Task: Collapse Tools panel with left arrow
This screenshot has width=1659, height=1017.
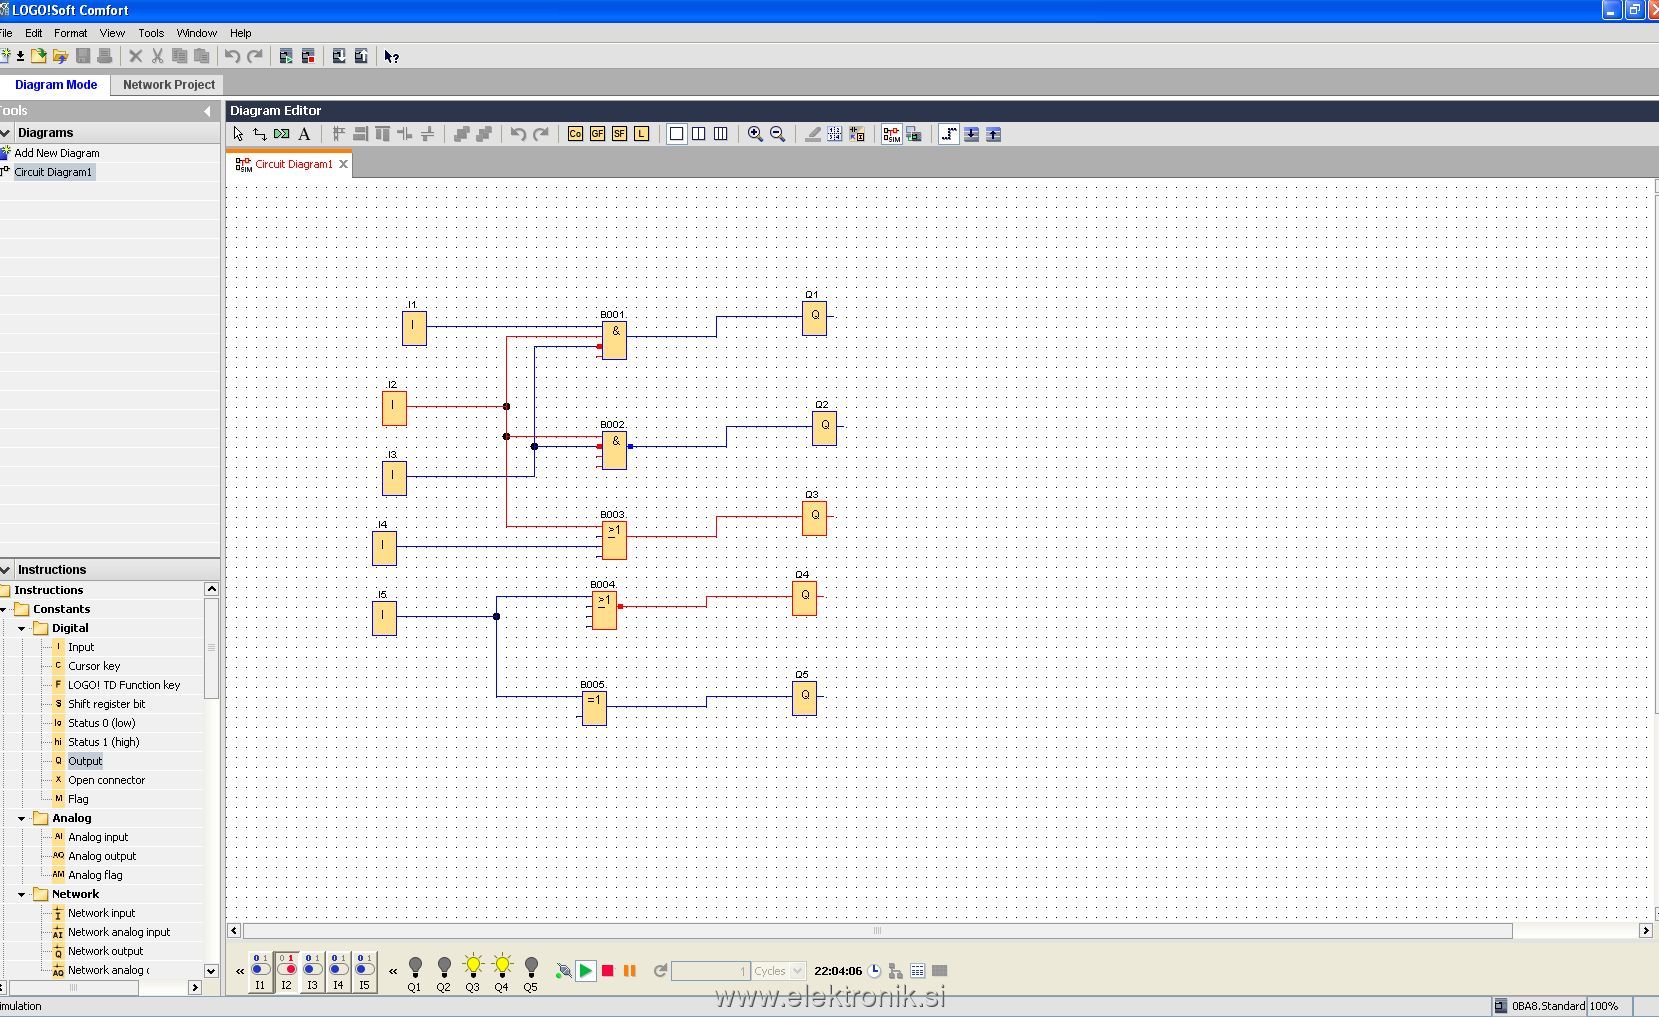Action: [x=208, y=111]
